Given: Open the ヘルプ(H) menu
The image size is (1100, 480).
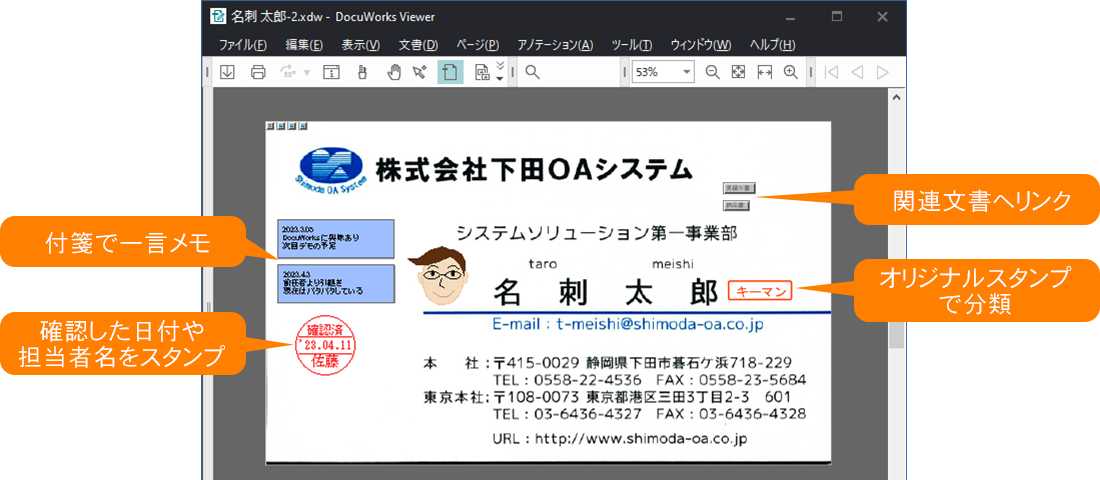Looking at the screenshot, I should click(x=772, y=45).
